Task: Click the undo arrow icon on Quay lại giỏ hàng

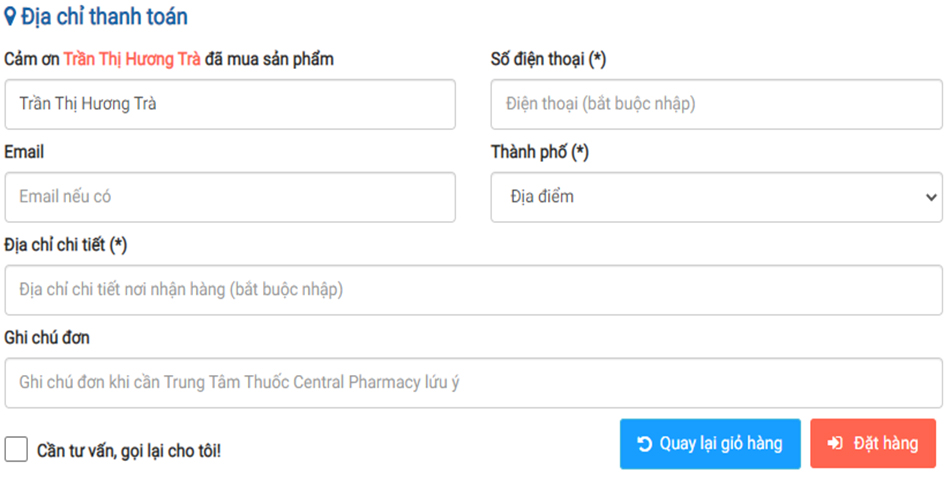Action: pyautogui.click(x=644, y=444)
